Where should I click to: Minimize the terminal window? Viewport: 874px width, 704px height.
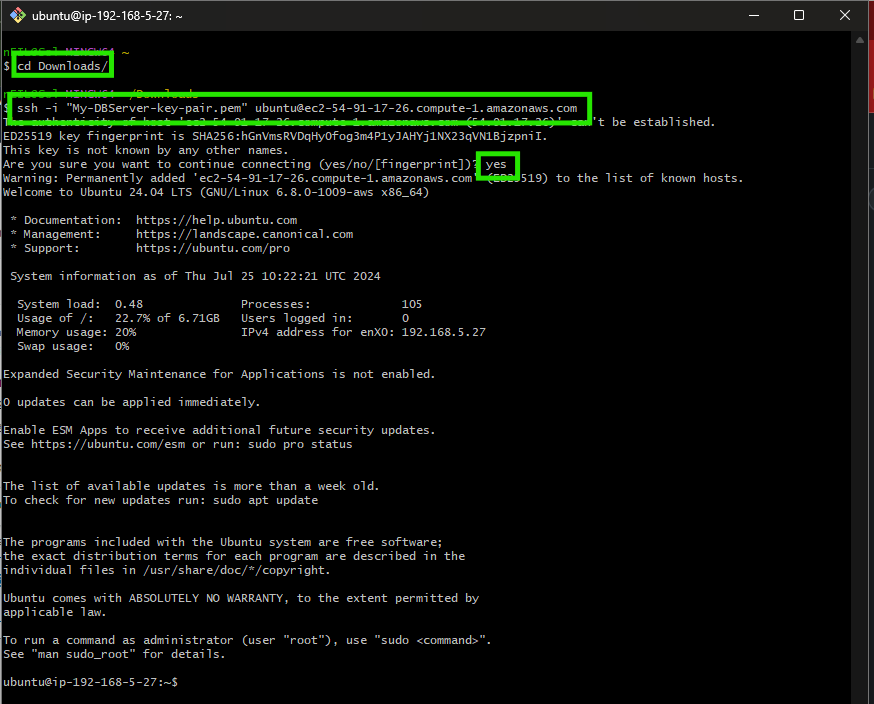[752, 15]
